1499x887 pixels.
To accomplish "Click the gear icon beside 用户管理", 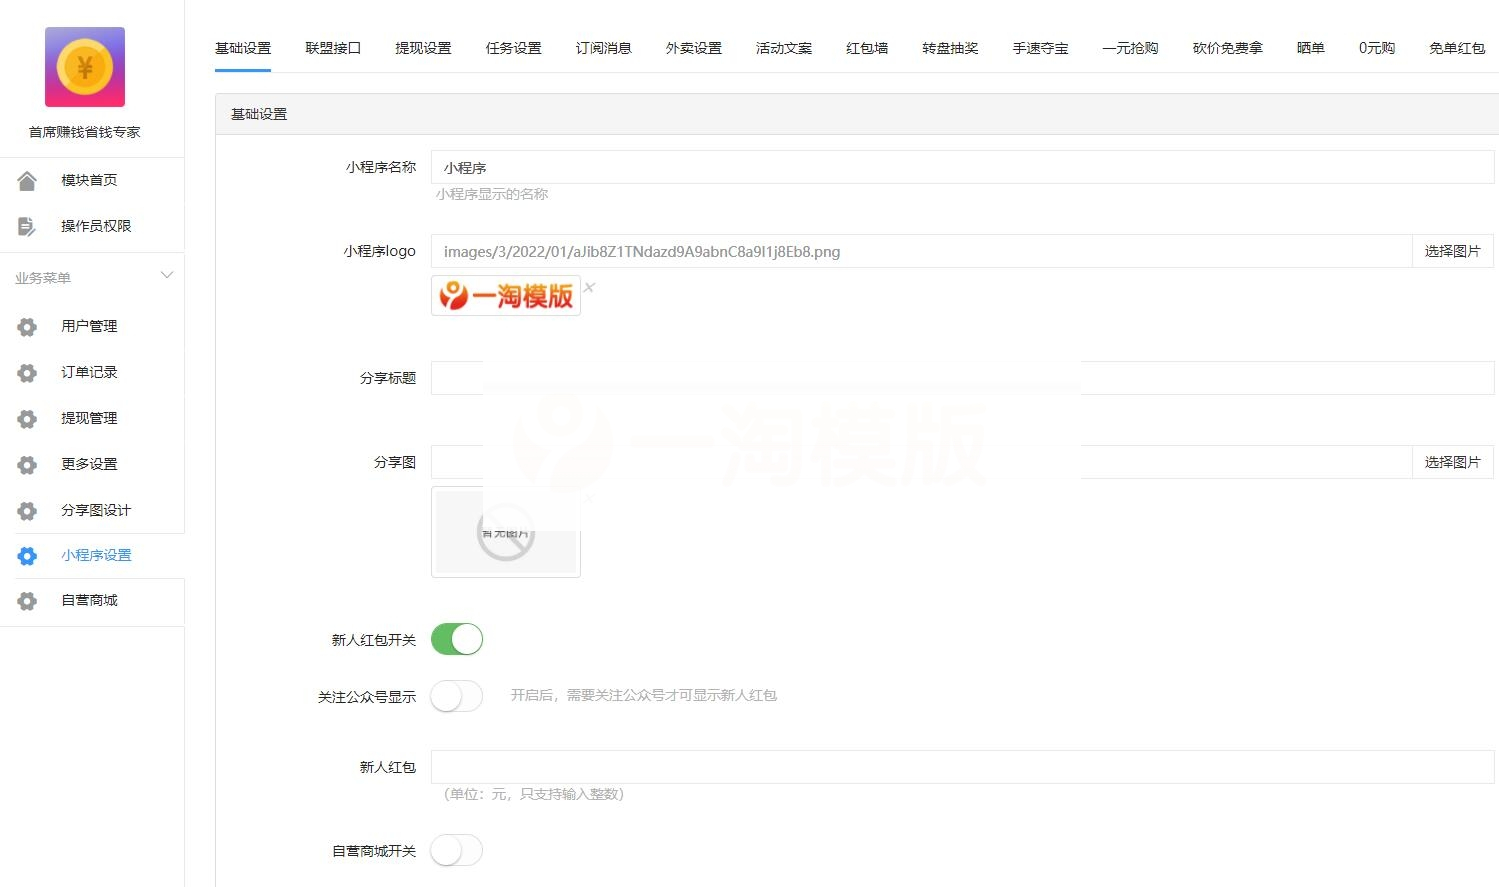I will click(x=27, y=326).
